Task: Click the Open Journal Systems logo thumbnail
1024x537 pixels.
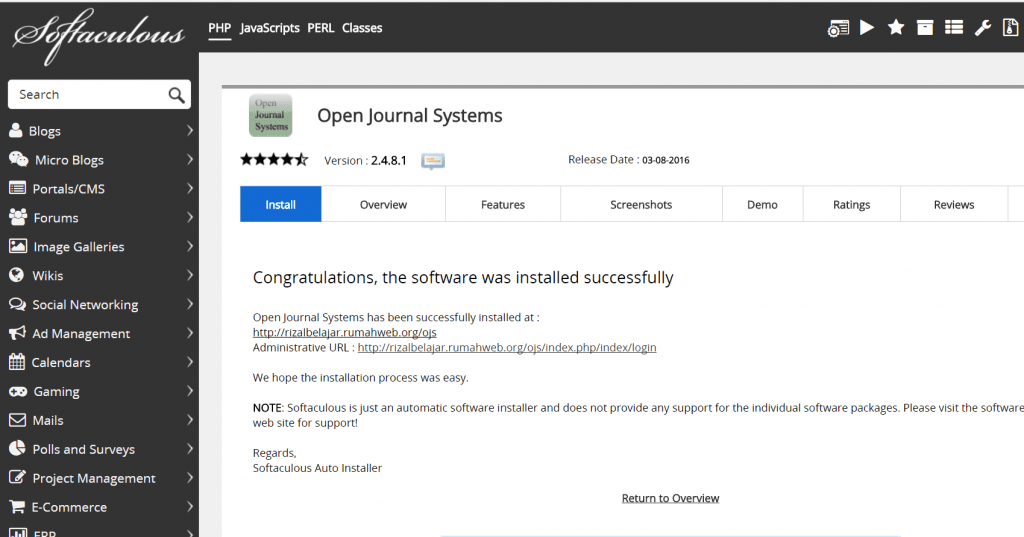Action: 270,116
